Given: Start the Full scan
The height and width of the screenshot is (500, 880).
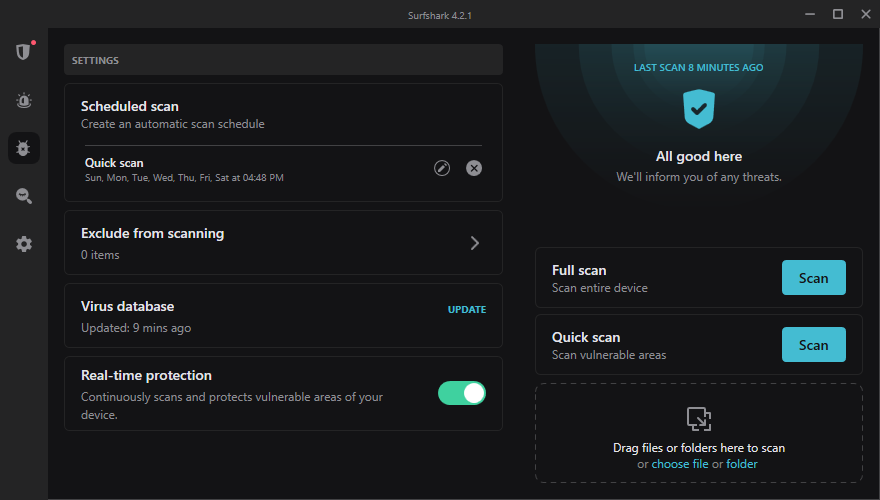Looking at the screenshot, I should [x=813, y=278].
